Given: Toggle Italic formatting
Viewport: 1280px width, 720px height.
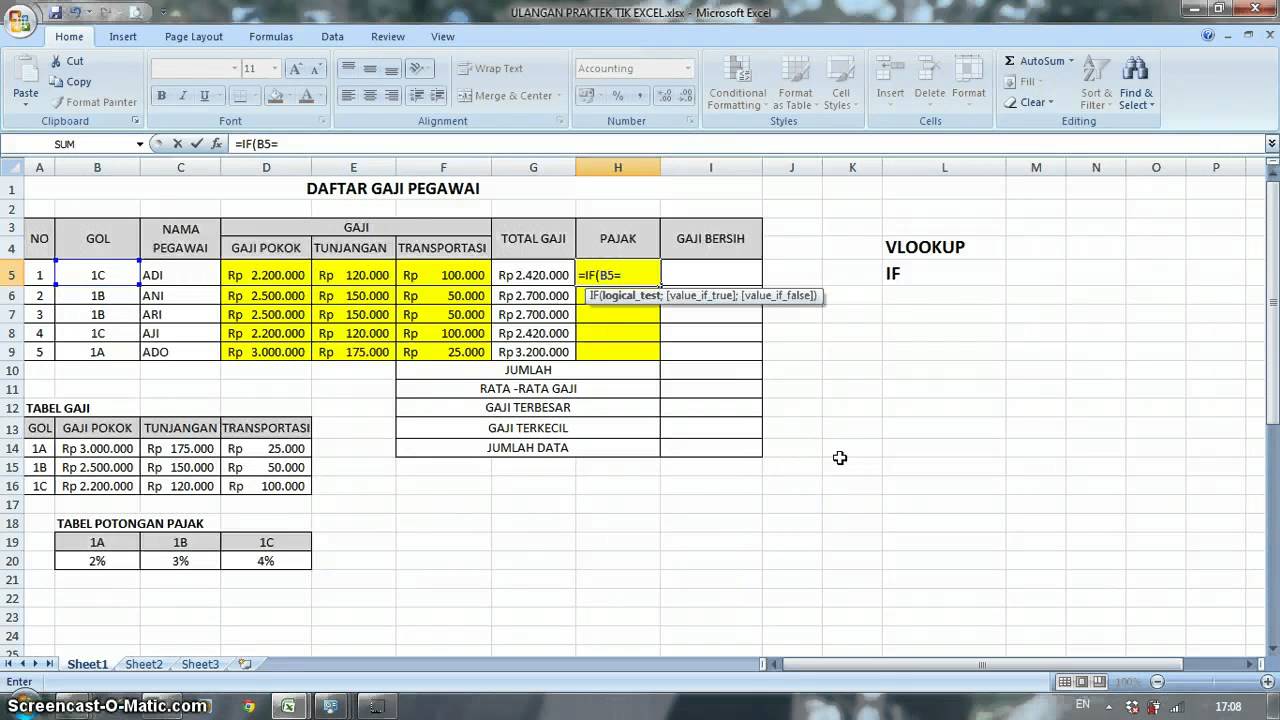Looking at the screenshot, I should click(183, 96).
